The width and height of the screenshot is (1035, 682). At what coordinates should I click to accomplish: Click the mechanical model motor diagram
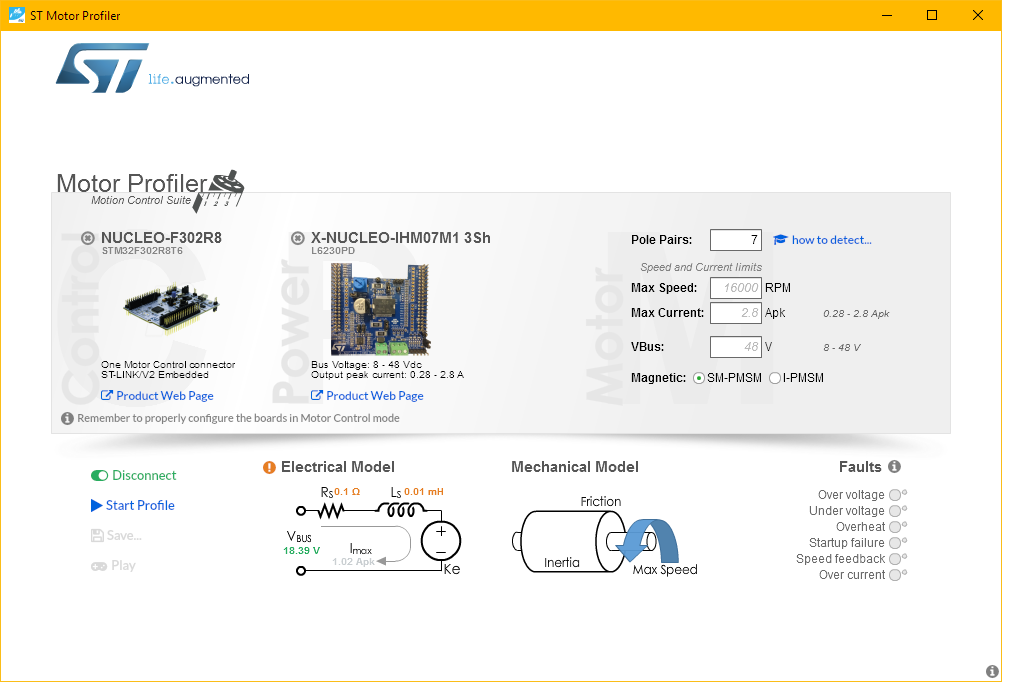595,541
